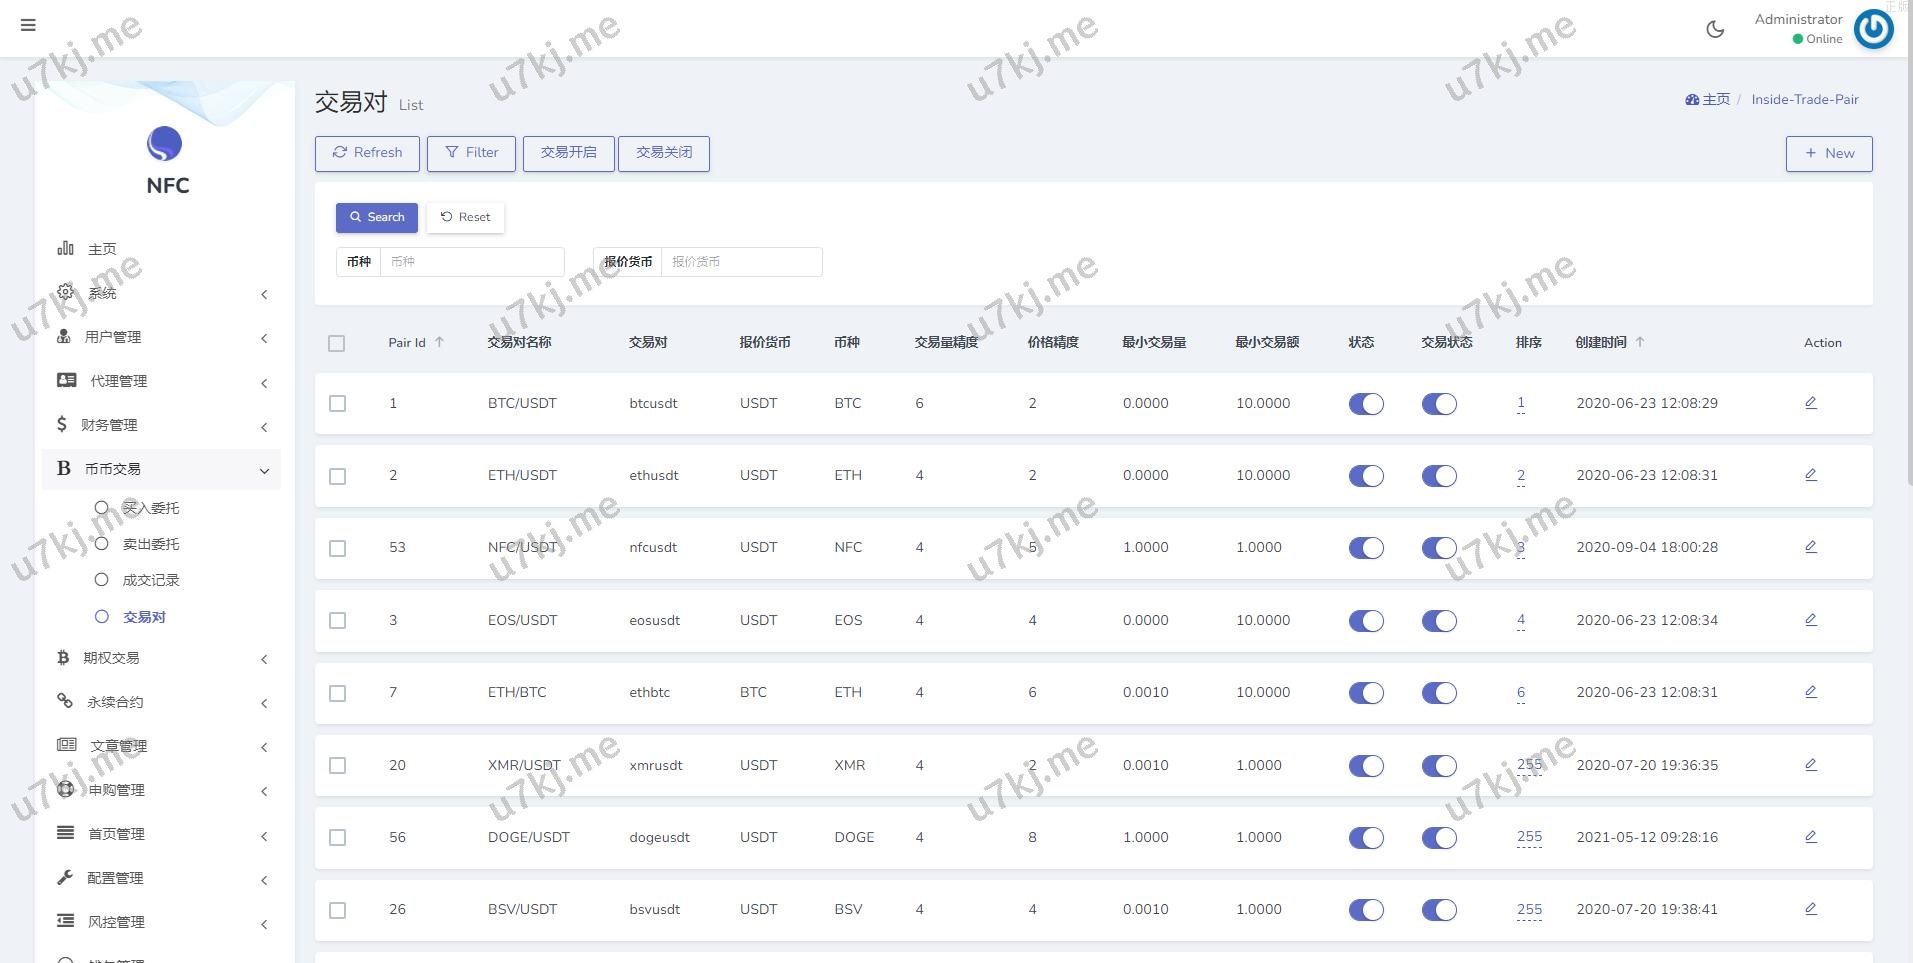Click edit icon for BTC/USDT row
The height and width of the screenshot is (963, 1913).
coord(1810,403)
